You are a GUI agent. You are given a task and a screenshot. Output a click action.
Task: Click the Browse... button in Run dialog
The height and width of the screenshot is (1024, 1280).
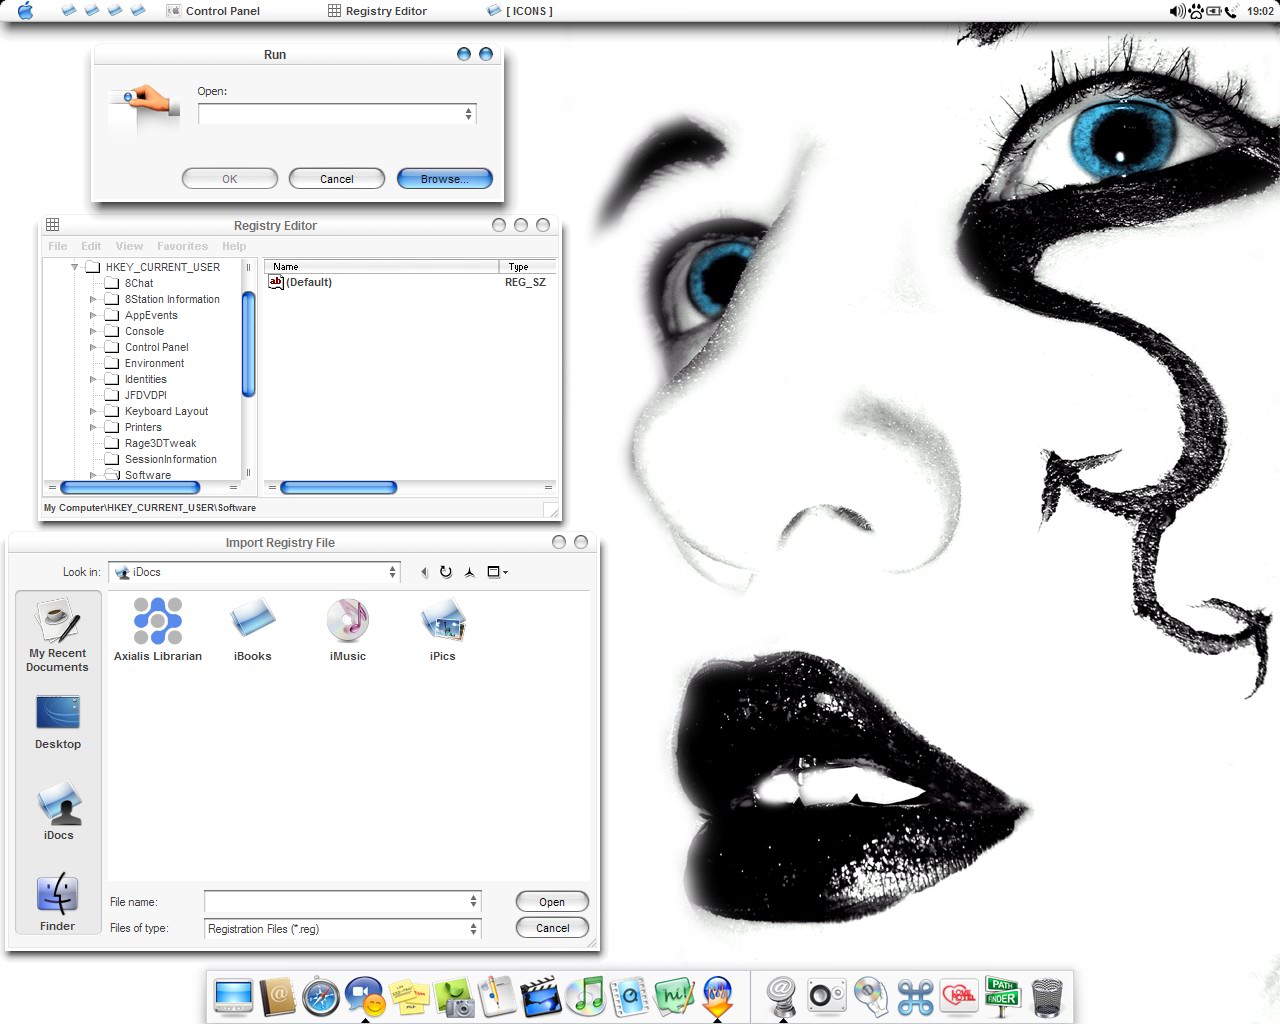click(x=444, y=179)
